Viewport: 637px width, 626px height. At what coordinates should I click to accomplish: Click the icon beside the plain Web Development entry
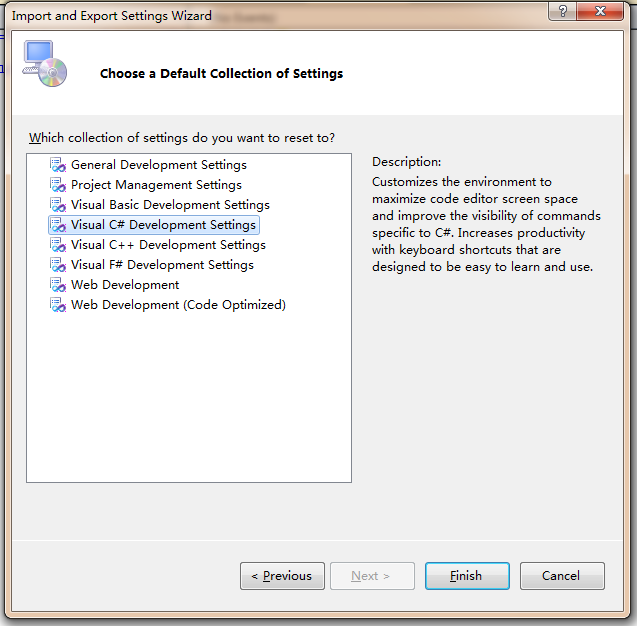(x=58, y=285)
